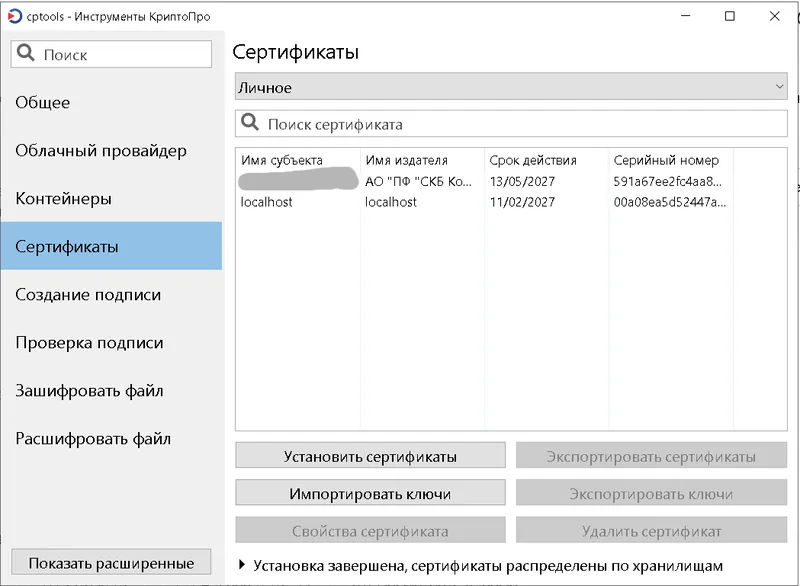Select the redacted subject certificate row

298,180
